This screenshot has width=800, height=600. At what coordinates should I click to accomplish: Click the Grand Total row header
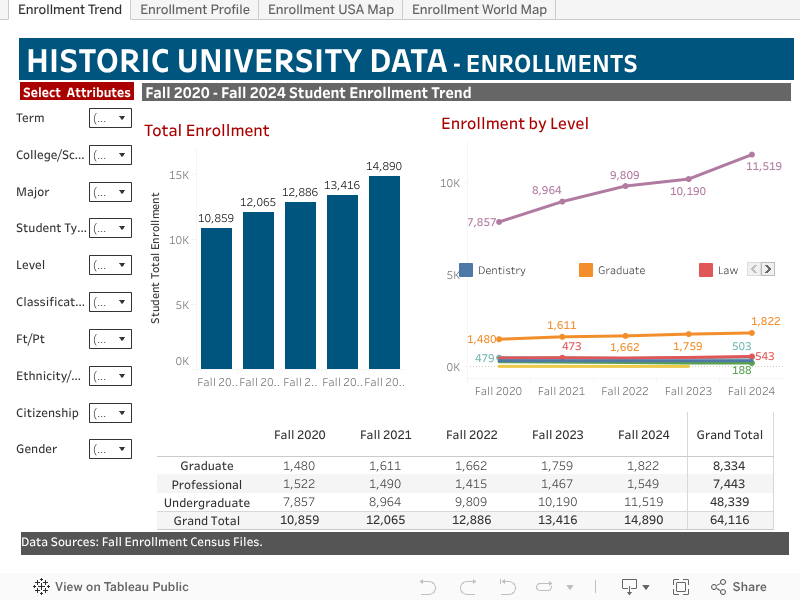[x=207, y=521]
